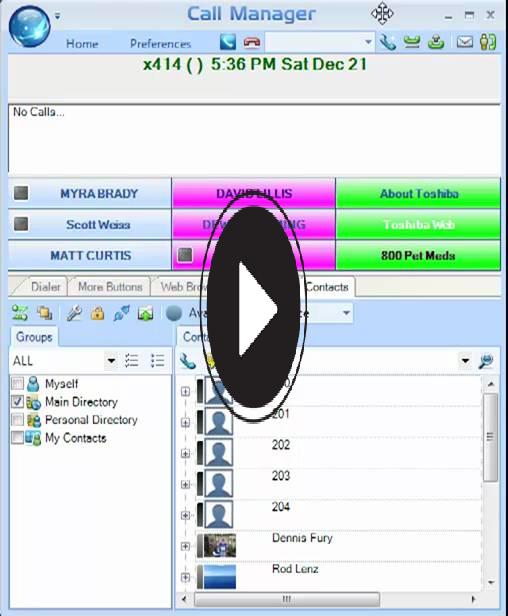The height and width of the screenshot is (616, 508).
Task: Expand the 204 contact row
Action: point(185,515)
